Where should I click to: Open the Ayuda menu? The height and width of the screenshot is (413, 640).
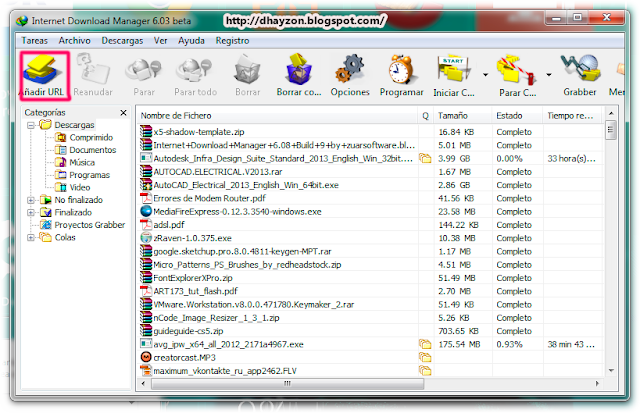click(x=191, y=40)
